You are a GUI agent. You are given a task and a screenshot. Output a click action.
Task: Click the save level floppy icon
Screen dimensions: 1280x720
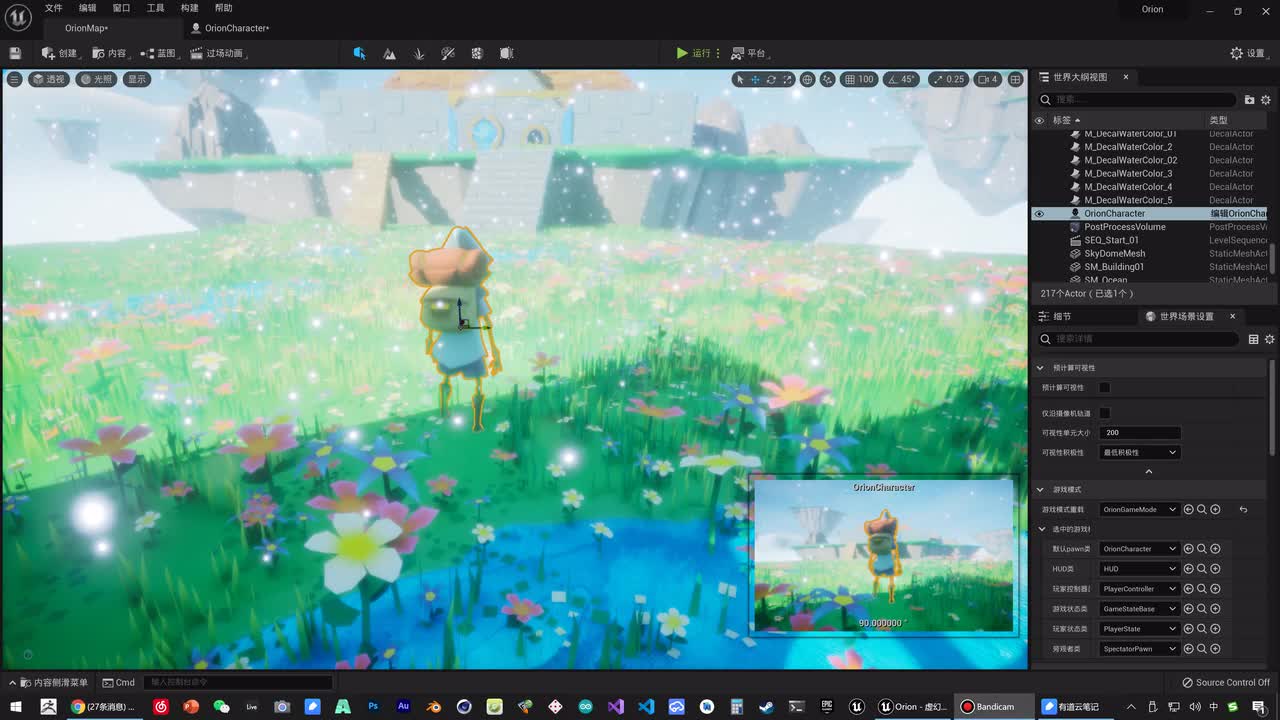(x=15, y=53)
